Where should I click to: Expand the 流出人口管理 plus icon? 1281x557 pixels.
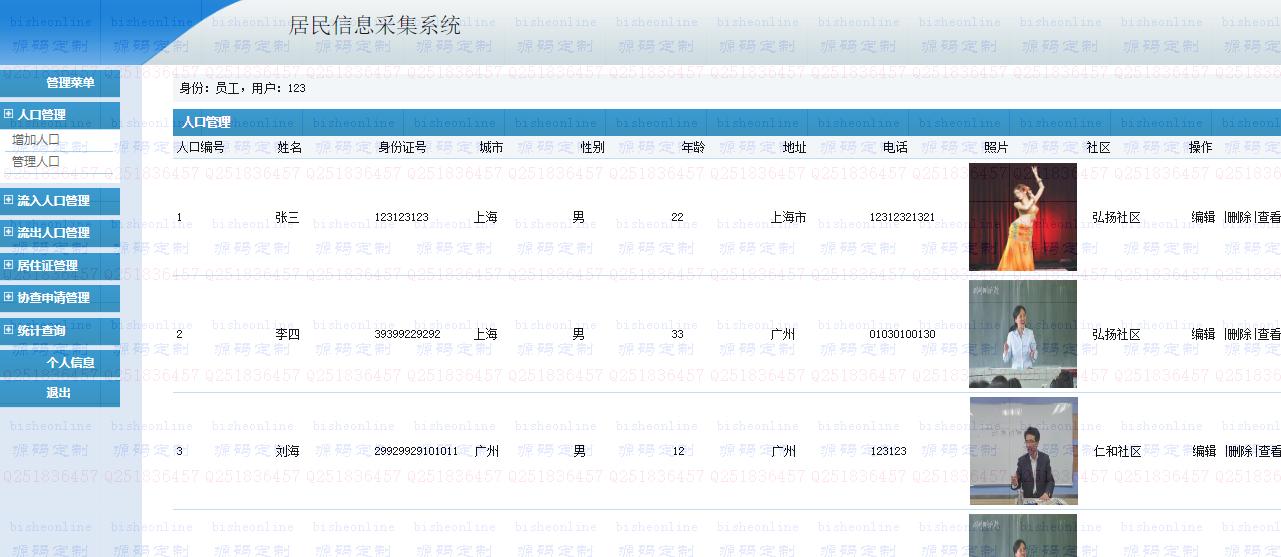(9, 232)
